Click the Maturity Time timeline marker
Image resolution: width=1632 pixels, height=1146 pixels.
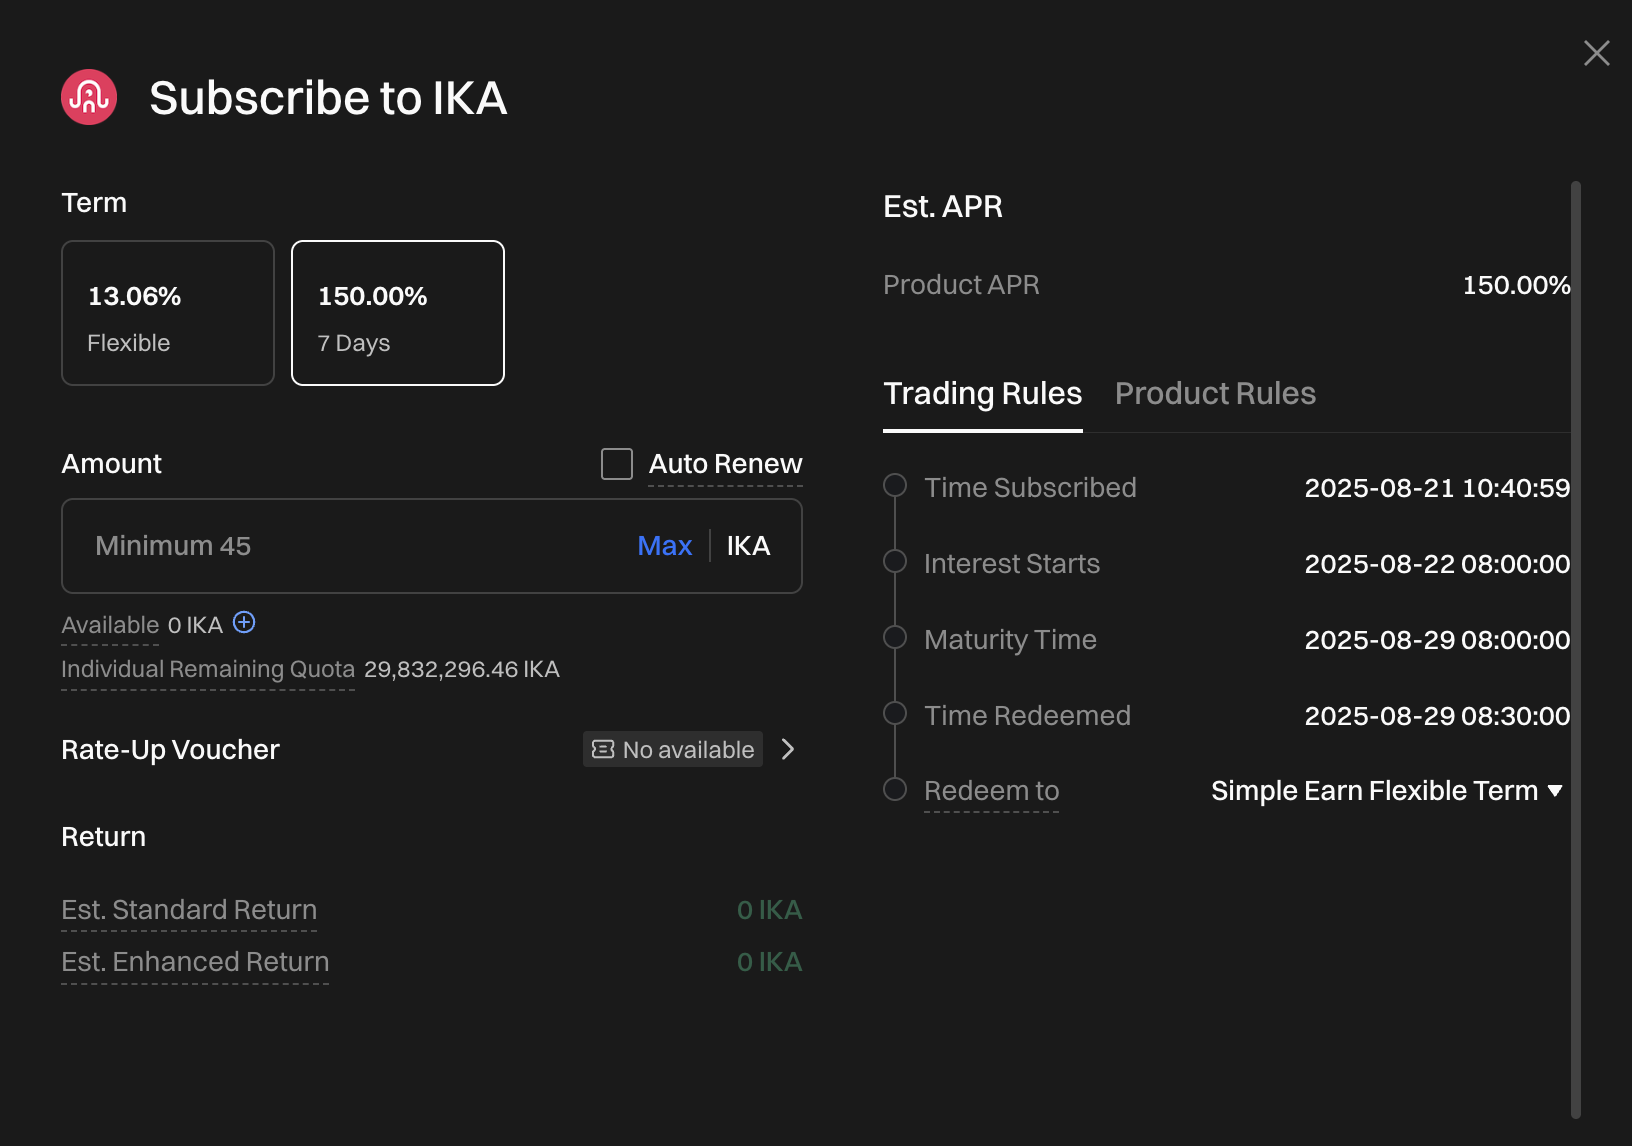(x=895, y=638)
